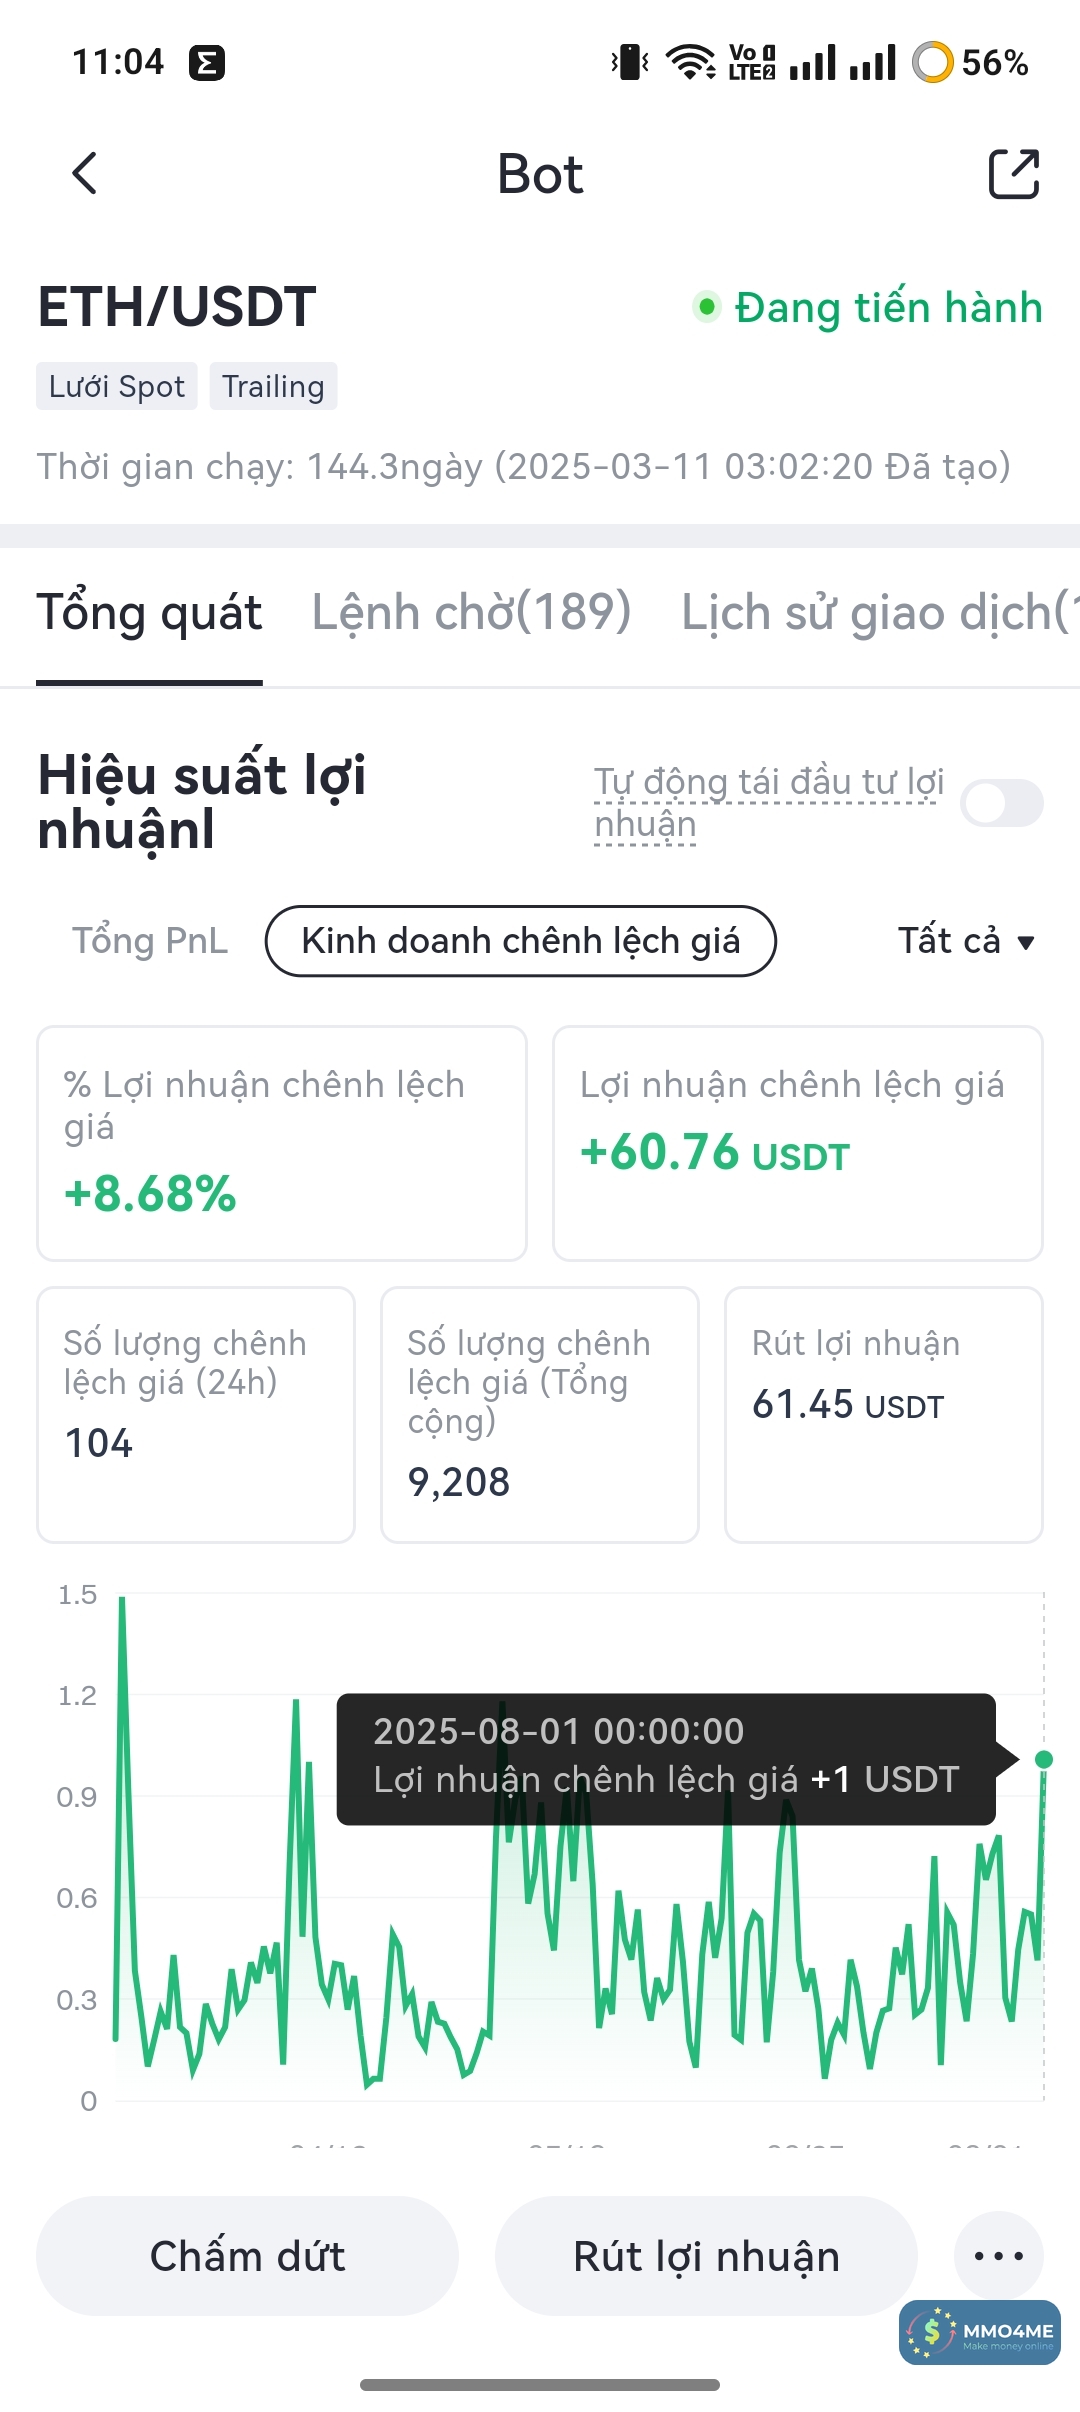Viewport: 1080px width, 2412px height.
Task: Open the Lịch sử giao dịch tab
Action: click(x=875, y=613)
